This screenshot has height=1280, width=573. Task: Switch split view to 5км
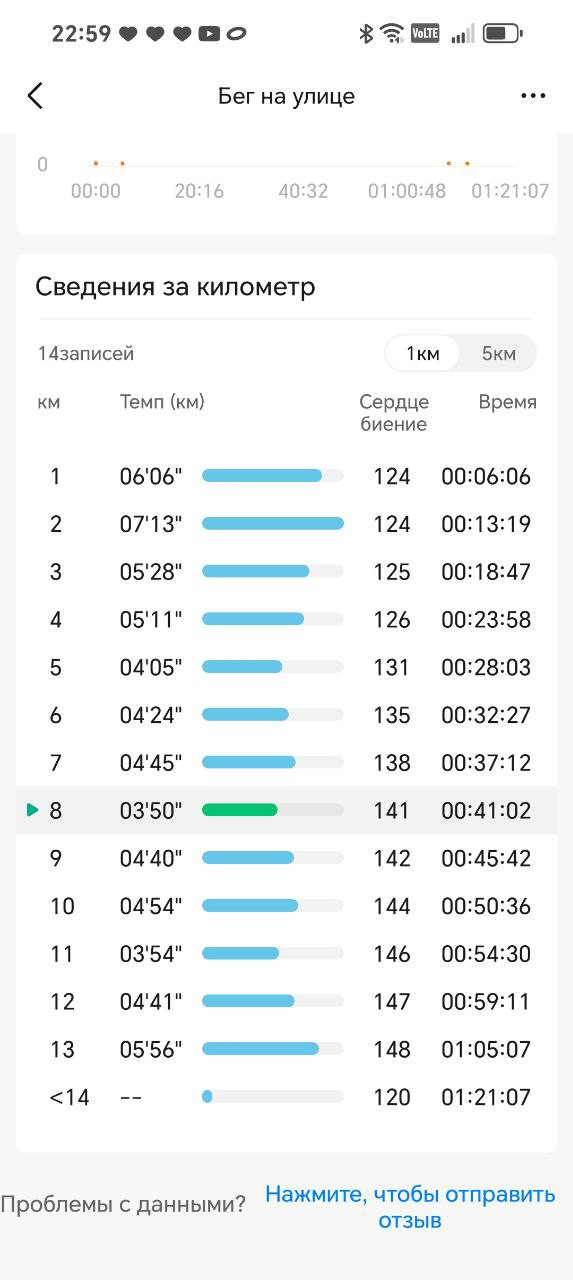[498, 354]
